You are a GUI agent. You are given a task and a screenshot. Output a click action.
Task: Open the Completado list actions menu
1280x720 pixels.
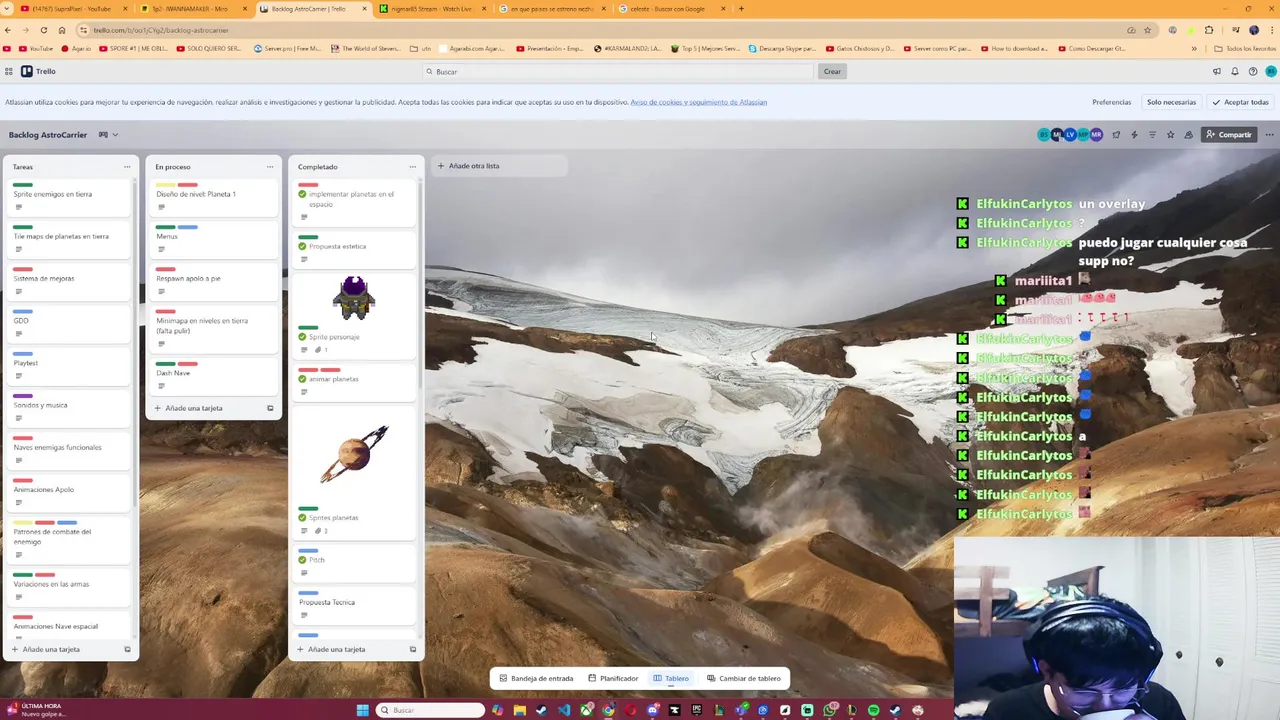click(413, 167)
